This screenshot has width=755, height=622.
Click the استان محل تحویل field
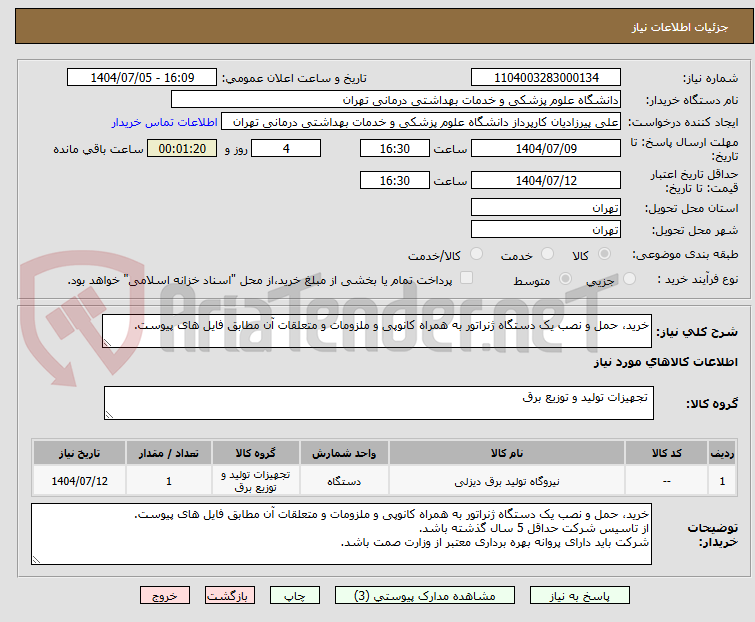546,208
